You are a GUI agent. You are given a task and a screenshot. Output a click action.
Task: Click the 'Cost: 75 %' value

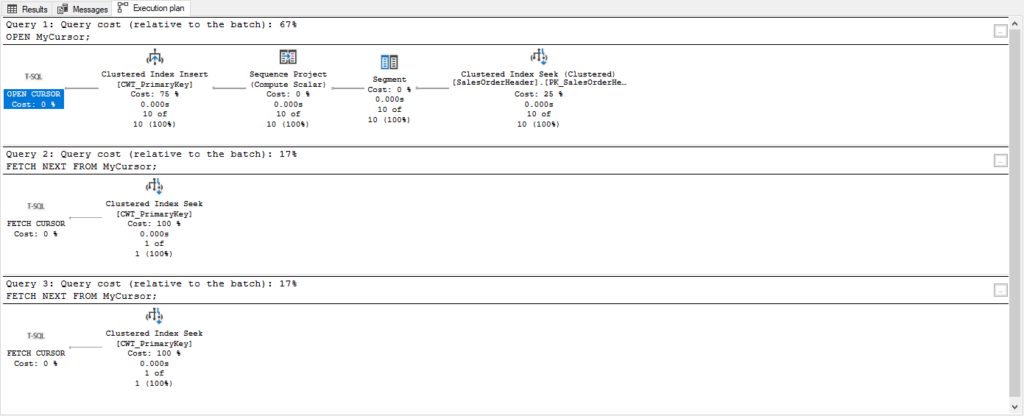tap(154, 94)
